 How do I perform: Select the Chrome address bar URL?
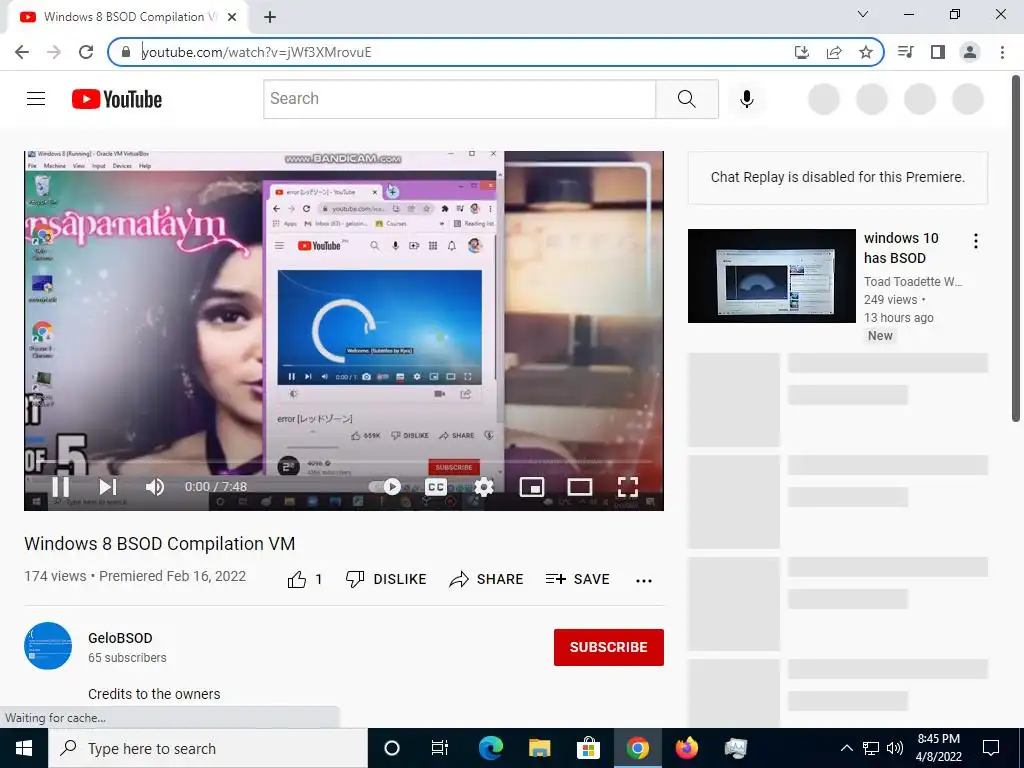pos(257,52)
